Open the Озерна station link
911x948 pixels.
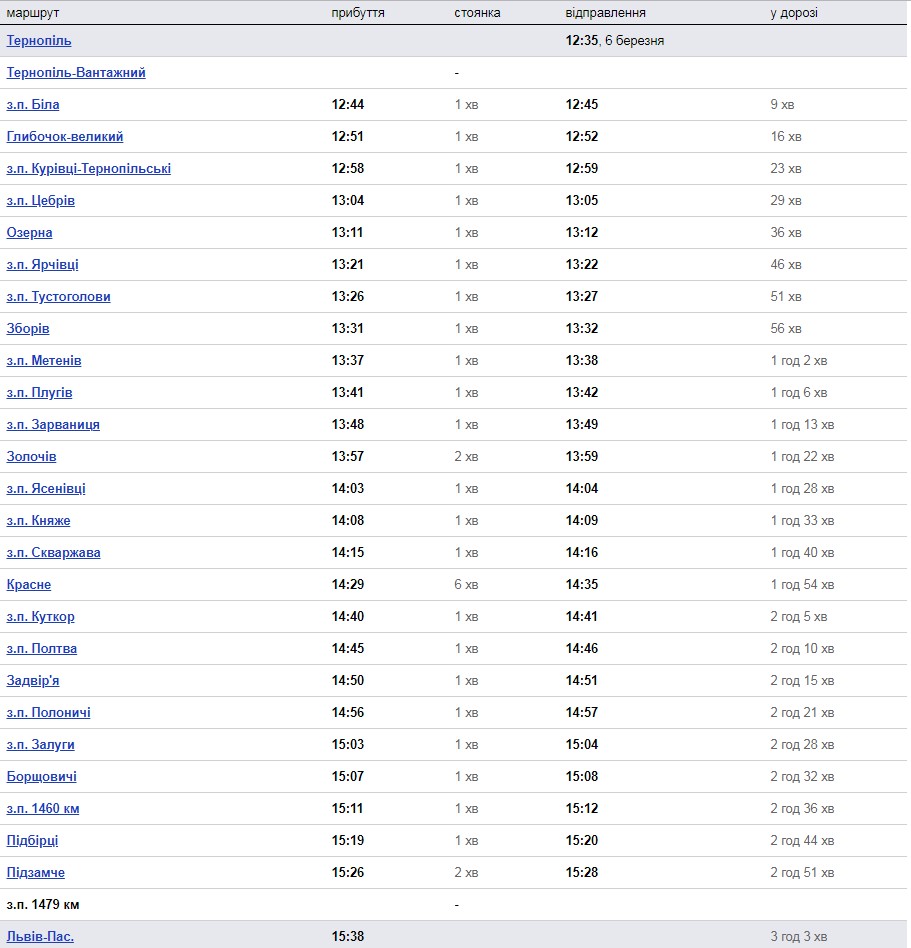[30, 233]
